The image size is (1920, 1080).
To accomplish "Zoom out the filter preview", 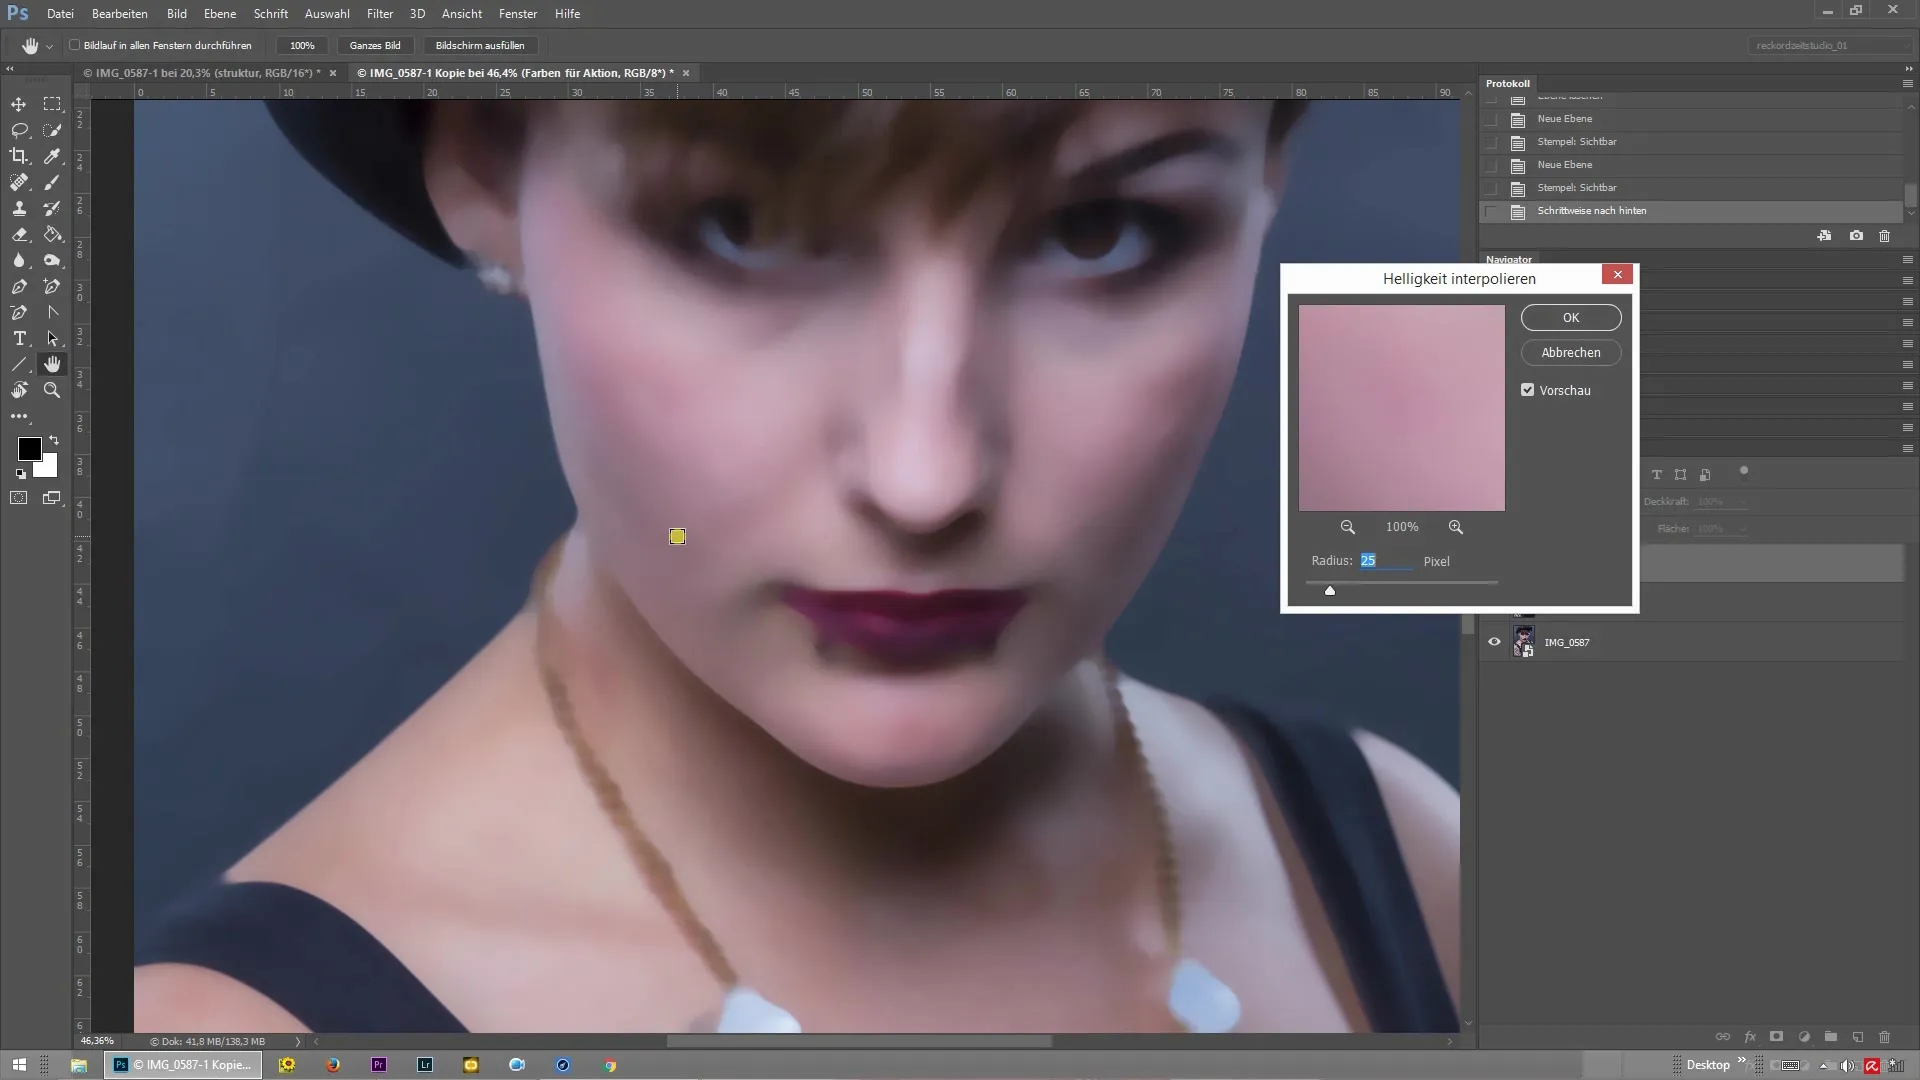I will (x=1347, y=527).
